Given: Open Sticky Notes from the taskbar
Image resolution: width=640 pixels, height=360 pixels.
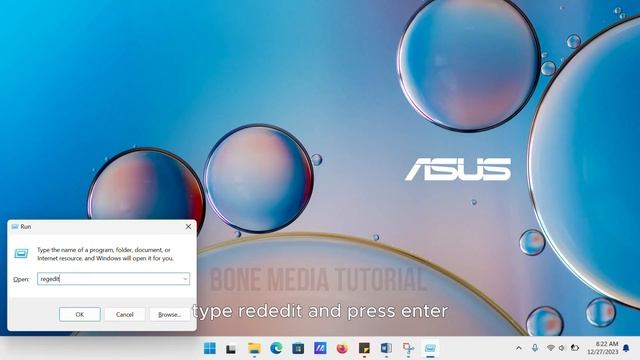Looking at the screenshot, I should [x=364, y=348].
